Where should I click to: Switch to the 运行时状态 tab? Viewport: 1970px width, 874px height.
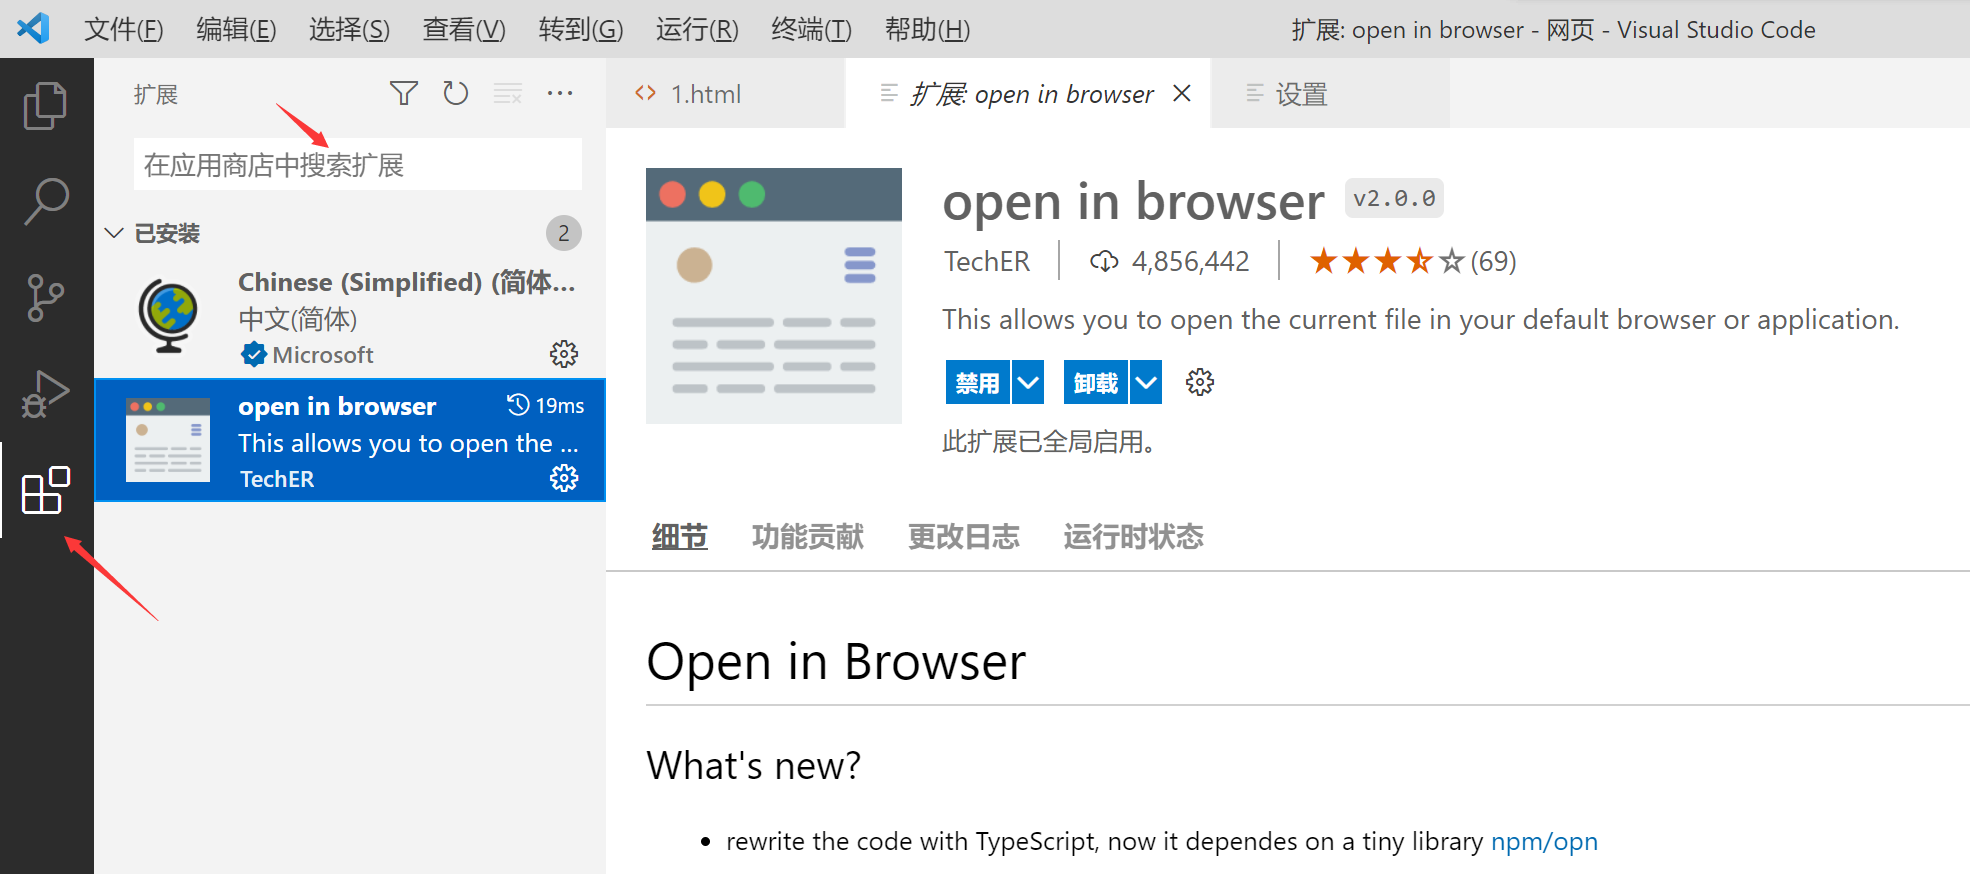[1134, 537]
